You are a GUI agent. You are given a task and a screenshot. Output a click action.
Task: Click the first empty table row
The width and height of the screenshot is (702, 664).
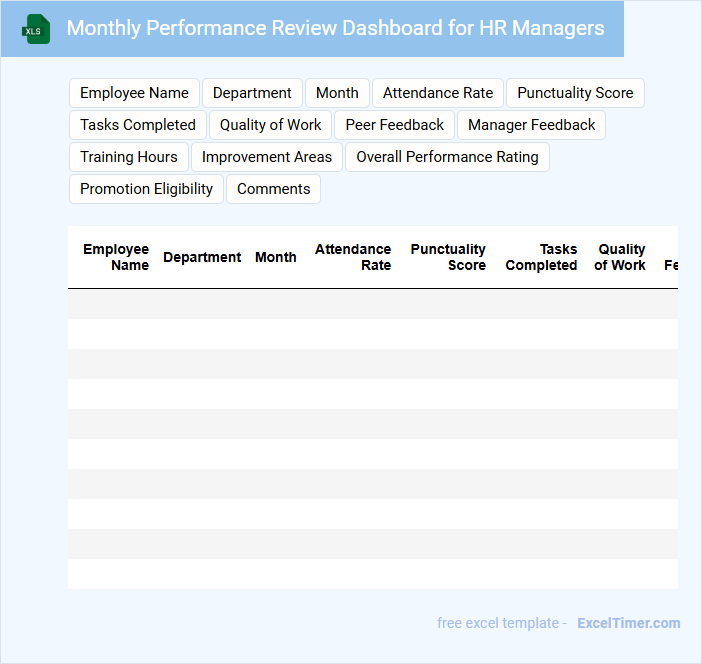click(372, 304)
